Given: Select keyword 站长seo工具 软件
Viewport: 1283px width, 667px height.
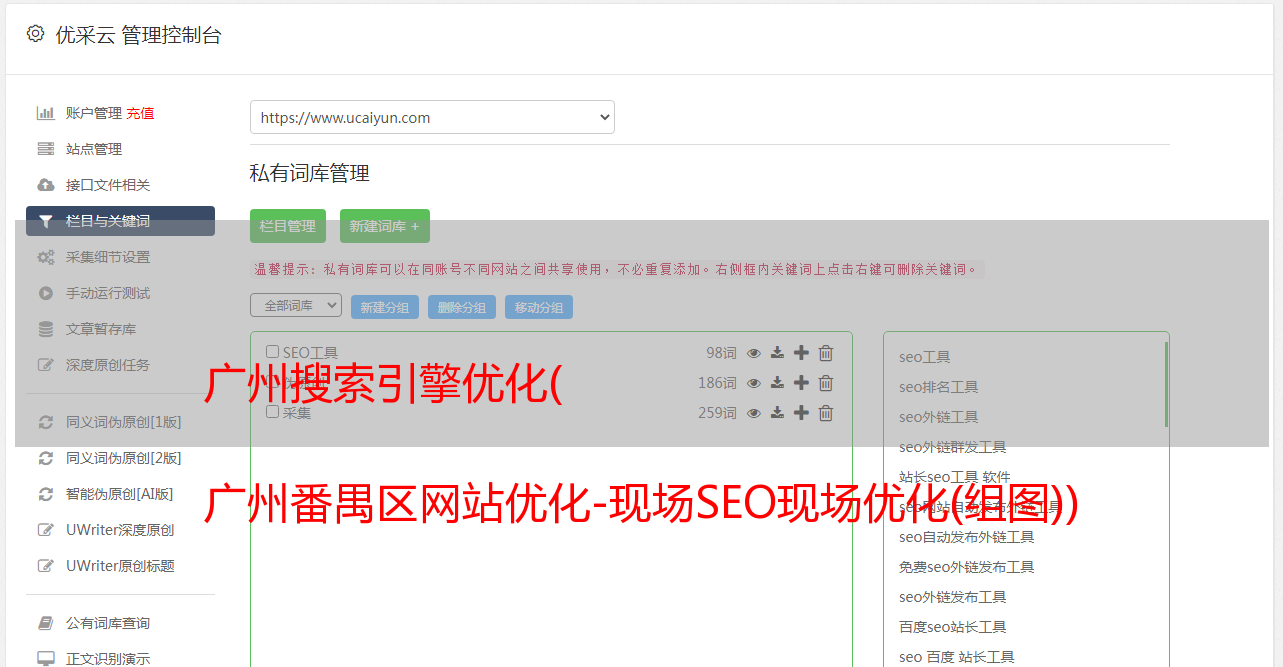Looking at the screenshot, I should coord(955,477).
